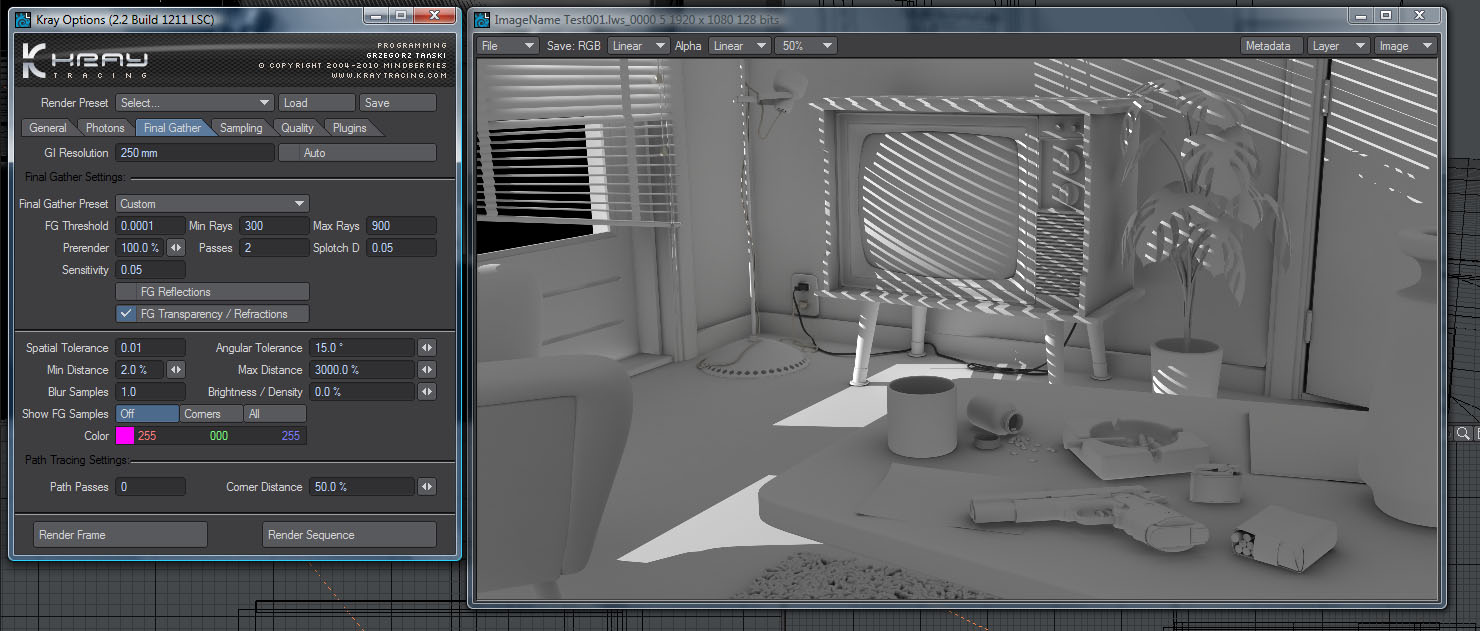Click the magnifier icon at right edge
Viewport: 1480px width, 631px height.
pyautogui.click(x=1462, y=433)
